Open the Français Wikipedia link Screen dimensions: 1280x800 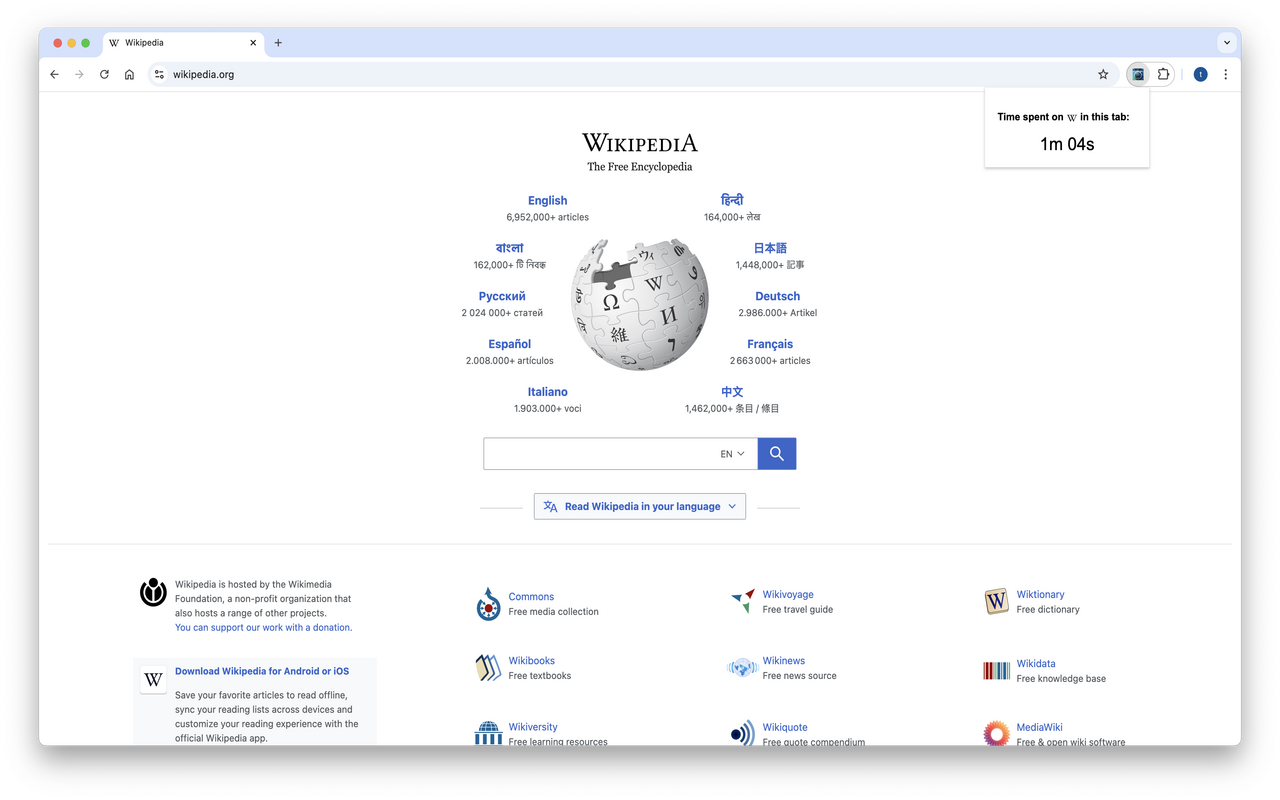tap(770, 344)
